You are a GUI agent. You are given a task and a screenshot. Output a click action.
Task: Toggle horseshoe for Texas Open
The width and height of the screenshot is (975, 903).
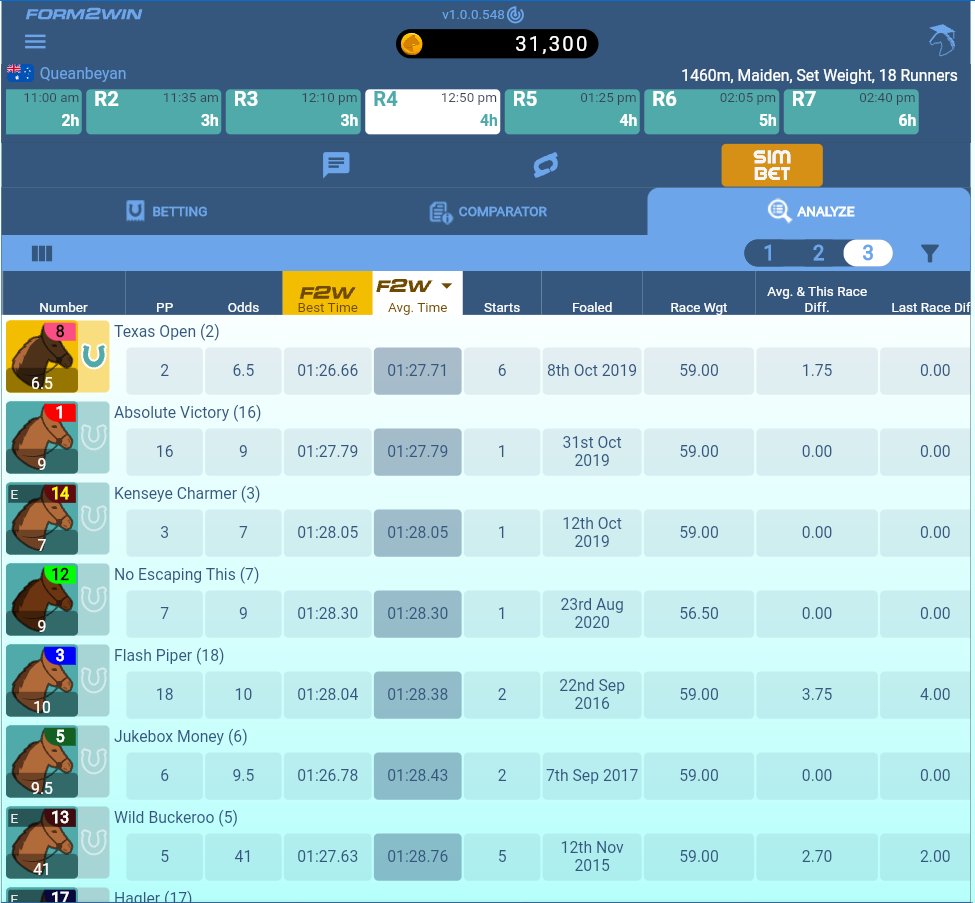click(x=94, y=356)
